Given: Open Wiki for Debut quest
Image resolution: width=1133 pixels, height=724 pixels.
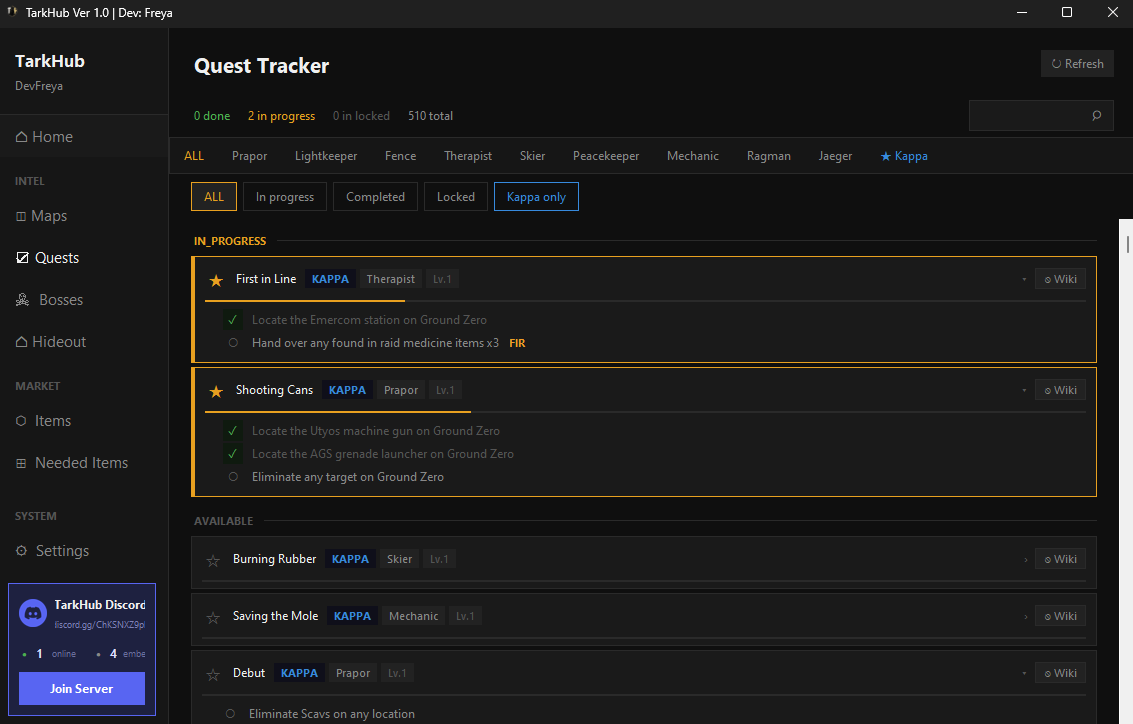Looking at the screenshot, I should click(x=1060, y=673).
